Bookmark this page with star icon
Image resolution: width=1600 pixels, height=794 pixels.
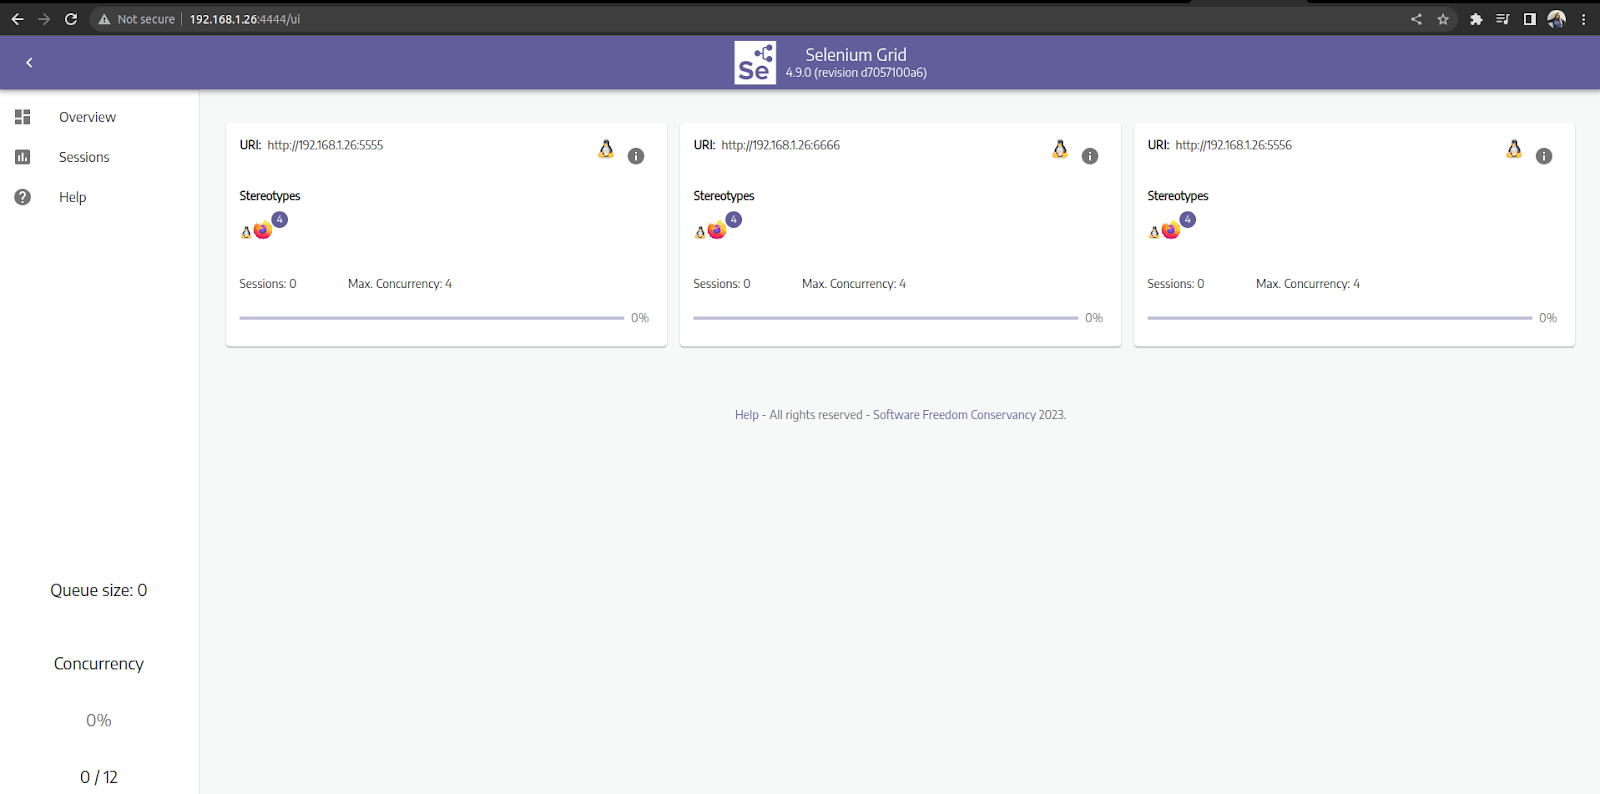1443,19
